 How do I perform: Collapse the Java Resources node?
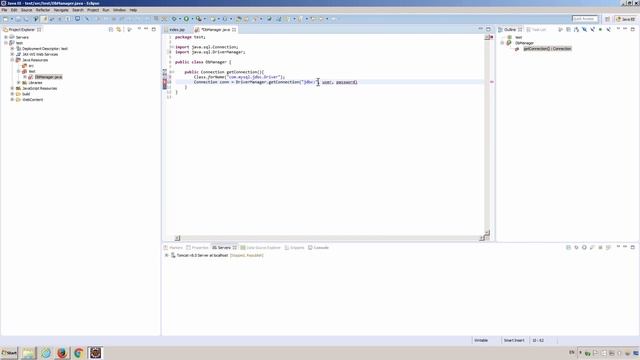click(x=12, y=60)
